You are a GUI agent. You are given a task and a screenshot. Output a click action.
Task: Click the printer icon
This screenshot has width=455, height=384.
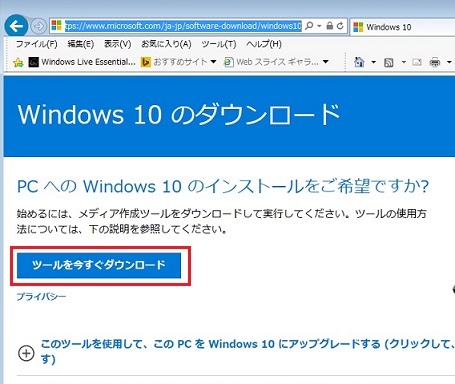pyautogui.click(x=435, y=62)
